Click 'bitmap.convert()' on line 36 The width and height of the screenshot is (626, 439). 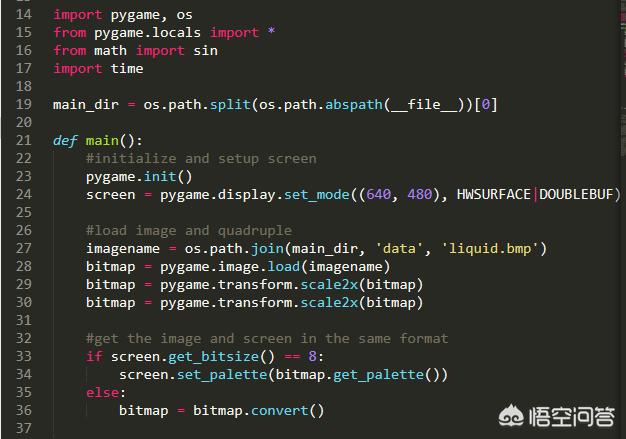259,410
